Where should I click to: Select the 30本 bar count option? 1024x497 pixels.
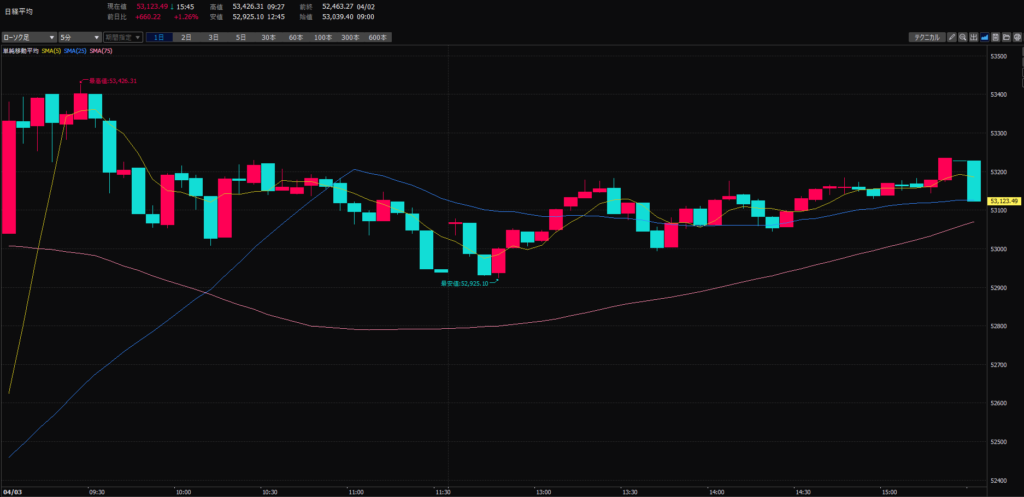click(x=268, y=37)
